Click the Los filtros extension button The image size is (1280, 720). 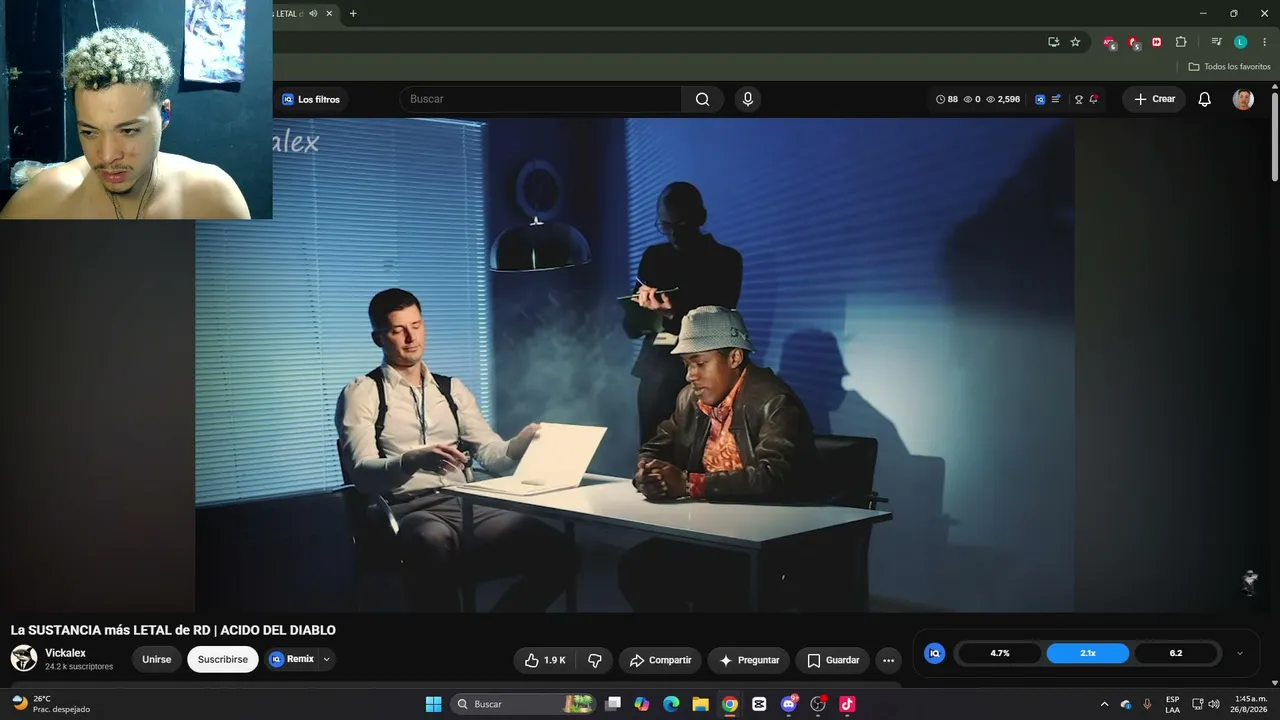311,99
